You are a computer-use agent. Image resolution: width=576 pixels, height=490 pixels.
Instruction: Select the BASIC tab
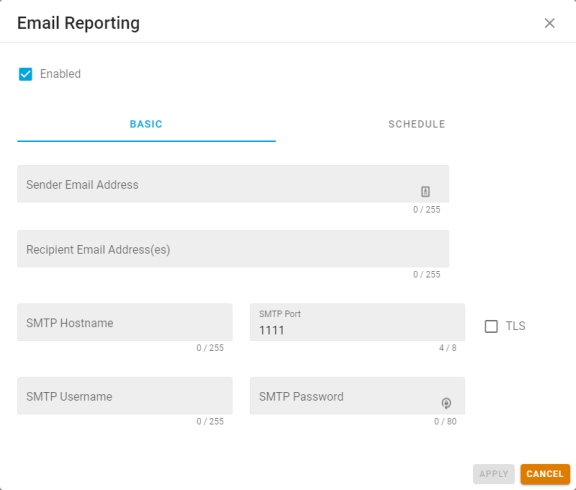(x=146, y=124)
